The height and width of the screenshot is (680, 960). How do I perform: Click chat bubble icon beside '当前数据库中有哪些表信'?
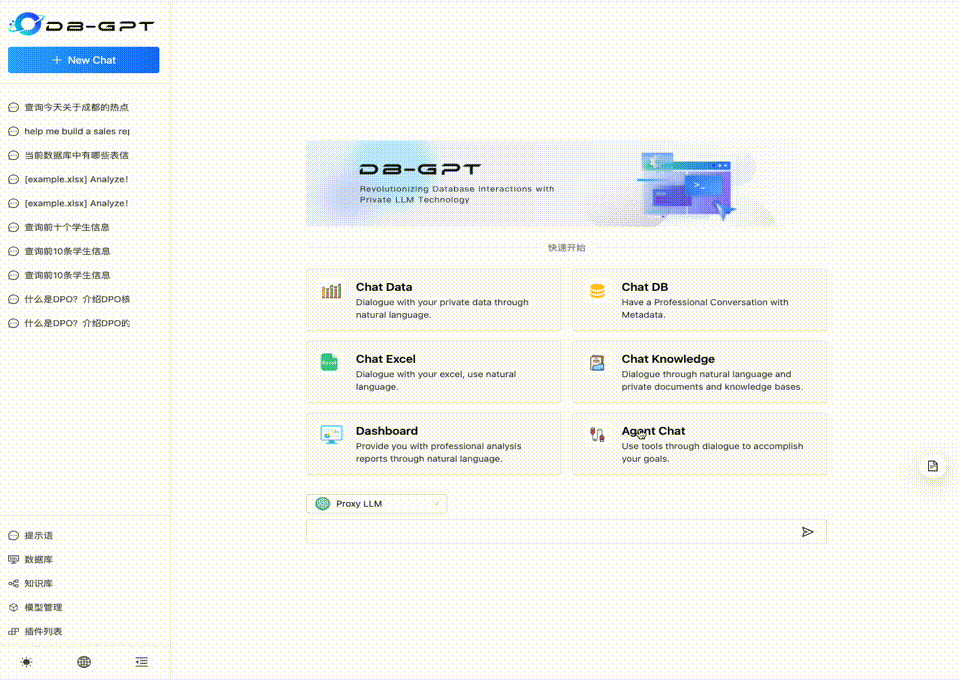pyautogui.click(x=13, y=155)
